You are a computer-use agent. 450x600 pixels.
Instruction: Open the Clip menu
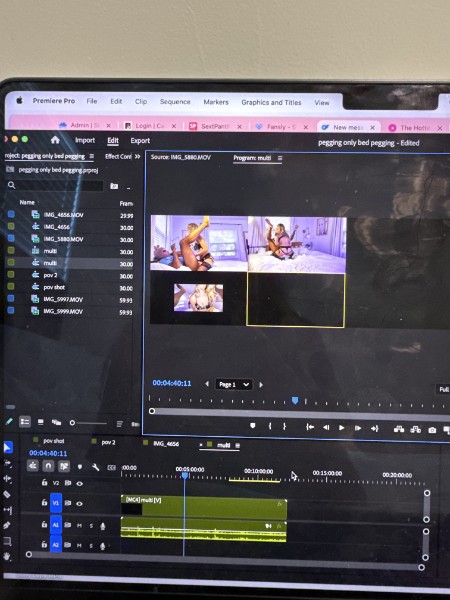141,101
